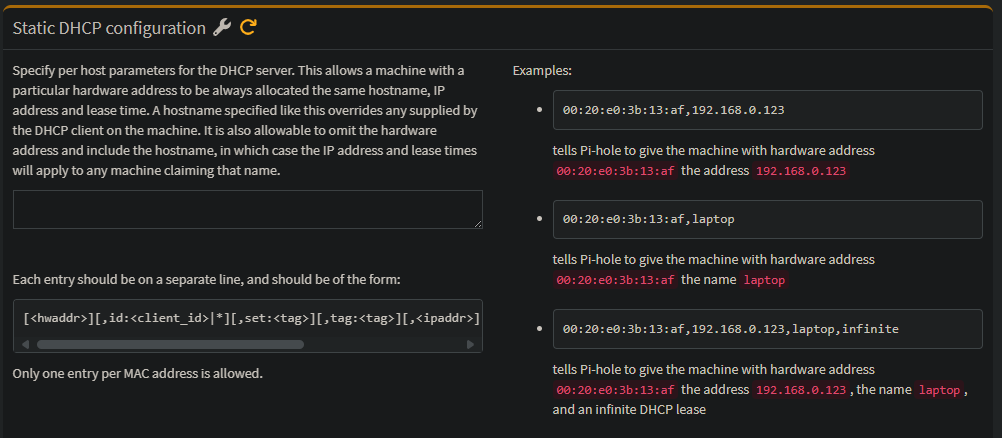This screenshot has width=1002, height=438.
Task: Focus the empty static DHCP entries text area
Action: pos(247,209)
